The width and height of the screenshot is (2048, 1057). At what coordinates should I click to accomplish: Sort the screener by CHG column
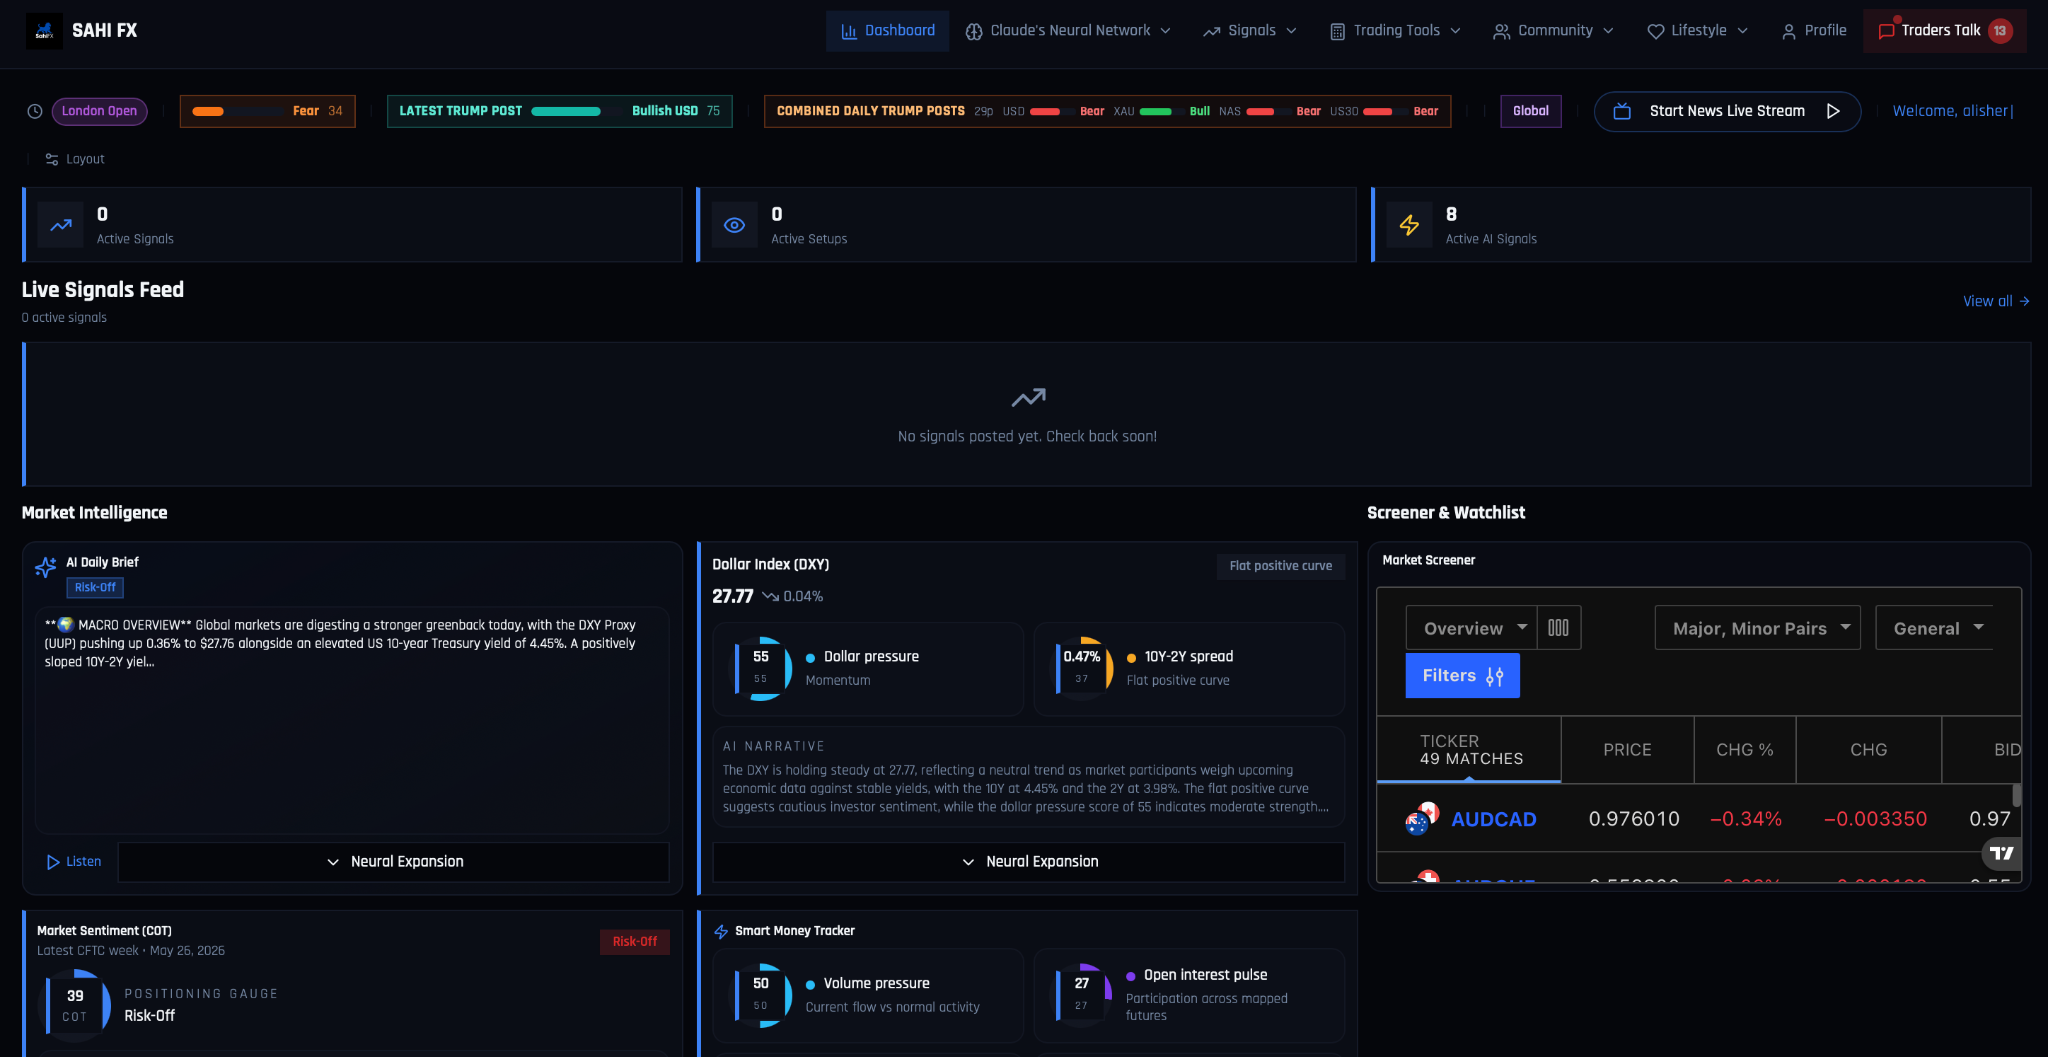1868,750
